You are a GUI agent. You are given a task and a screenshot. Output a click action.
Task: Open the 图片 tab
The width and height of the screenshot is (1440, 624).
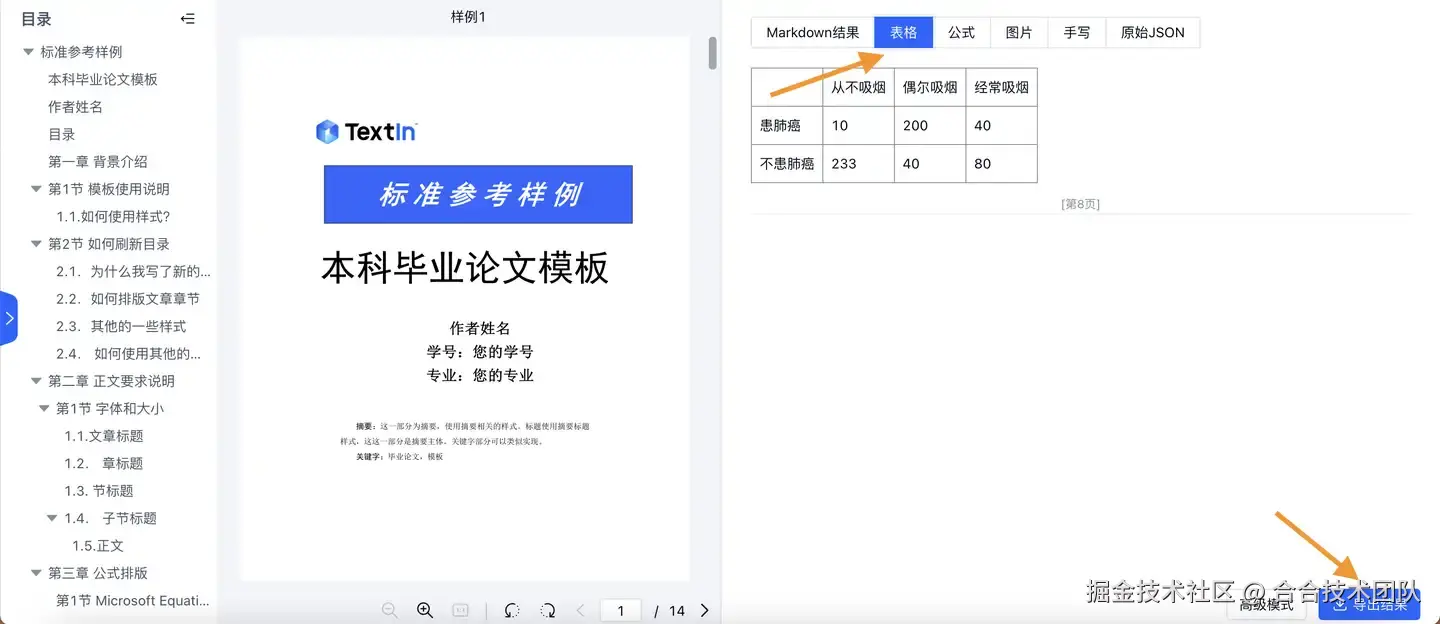pyautogui.click(x=1019, y=32)
